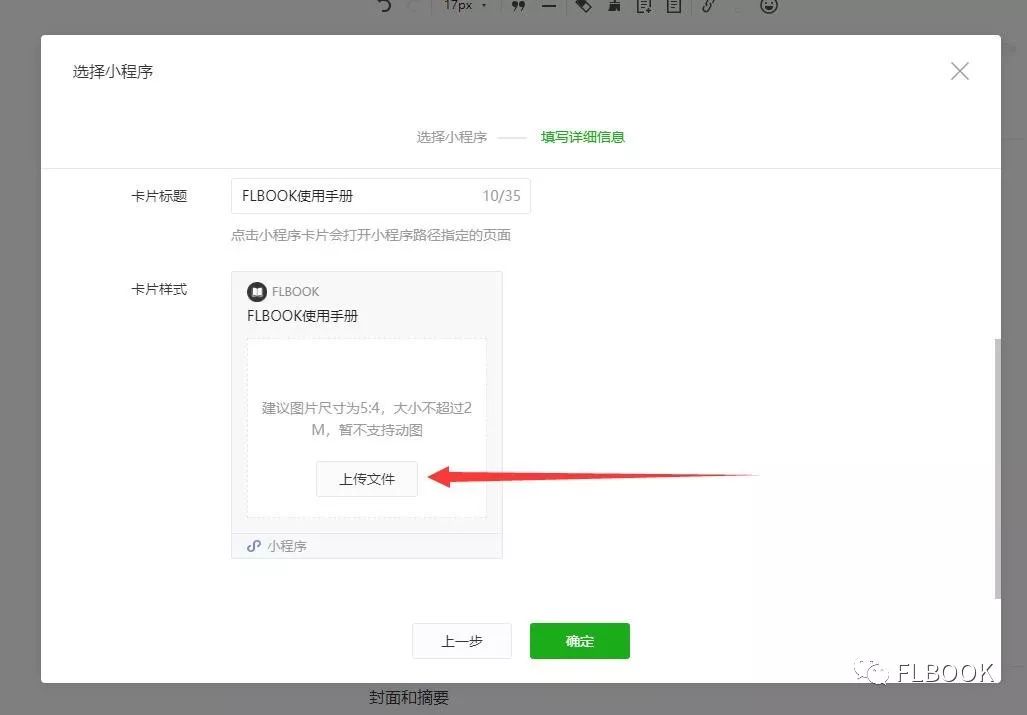Click the dialog's vertical scrollbar

coord(997,468)
